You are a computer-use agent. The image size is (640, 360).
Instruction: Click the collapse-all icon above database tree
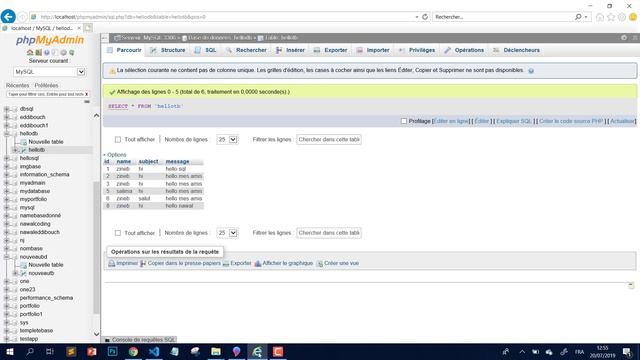(x=87, y=102)
